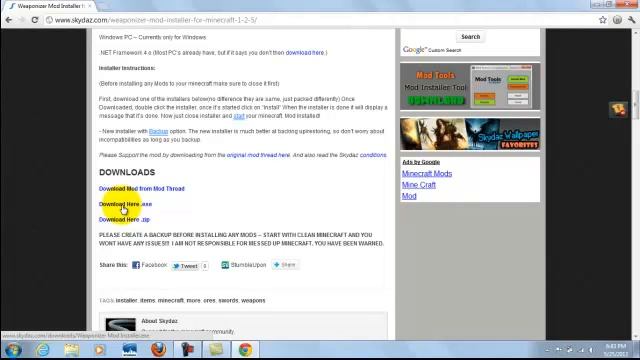Open the Mine Craft ad link
Image resolution: width=640 pixels, height=360 pixels.
418,185
